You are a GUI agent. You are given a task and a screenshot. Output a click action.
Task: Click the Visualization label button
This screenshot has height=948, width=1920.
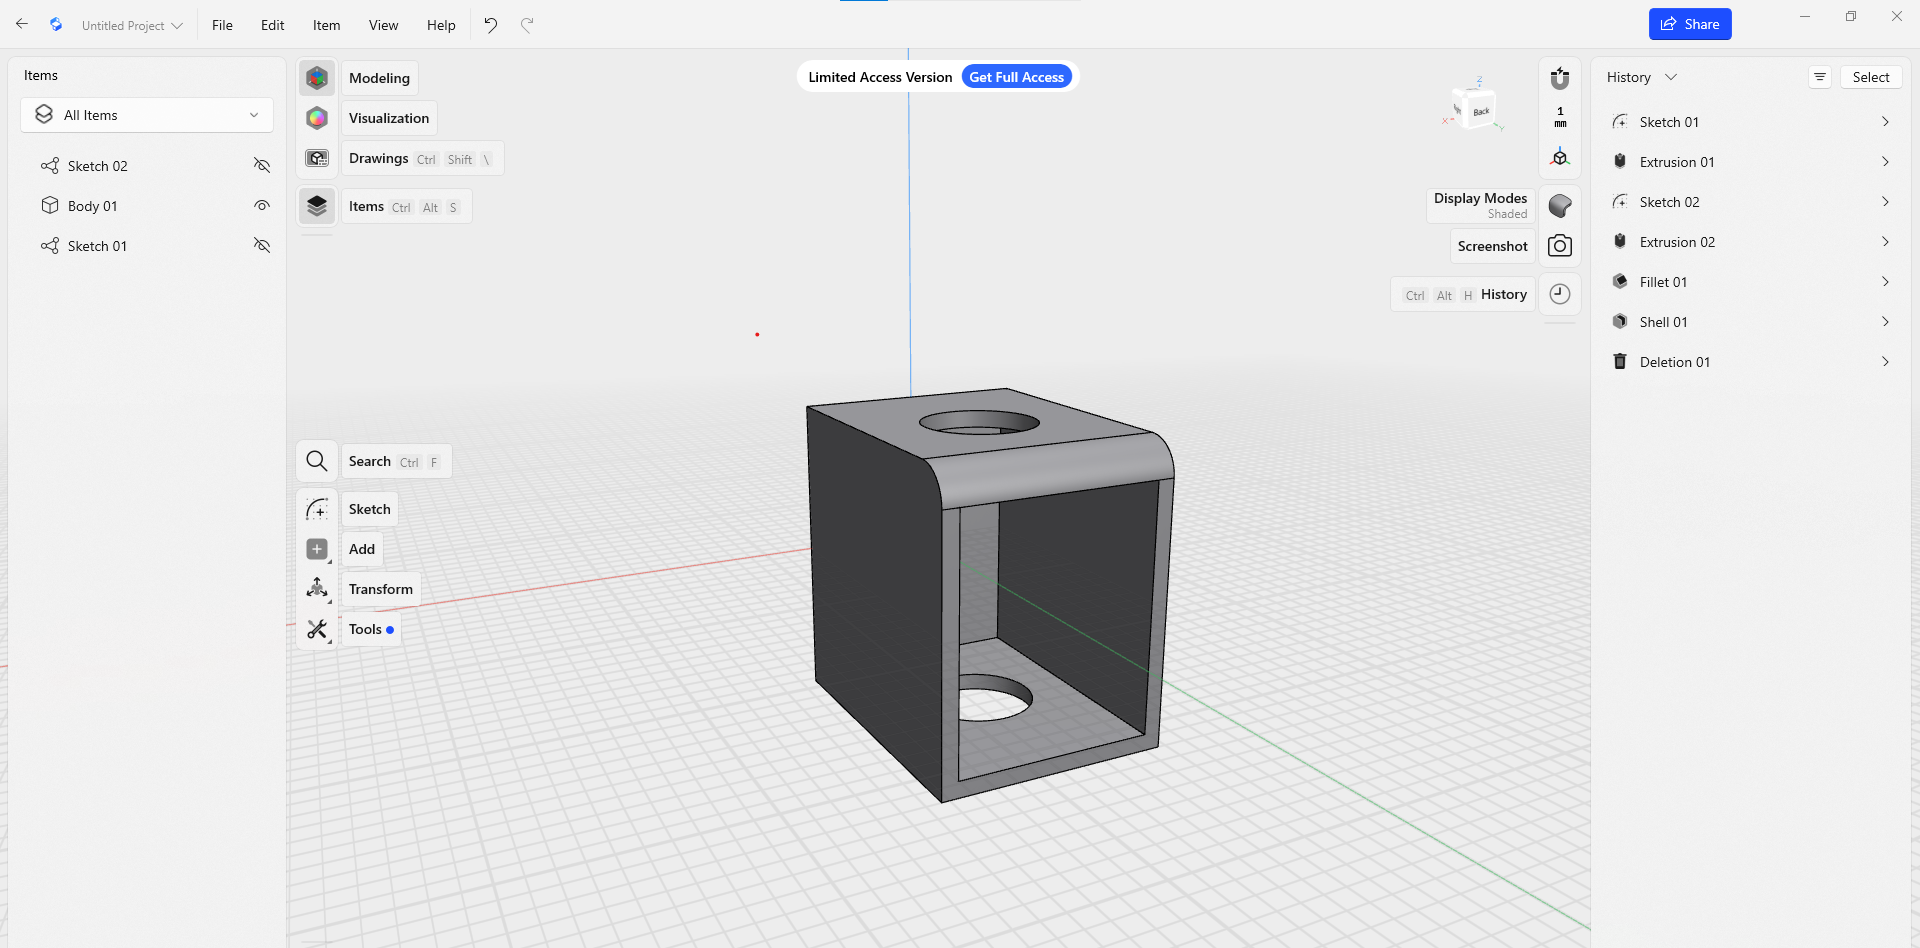pos(389,118)
